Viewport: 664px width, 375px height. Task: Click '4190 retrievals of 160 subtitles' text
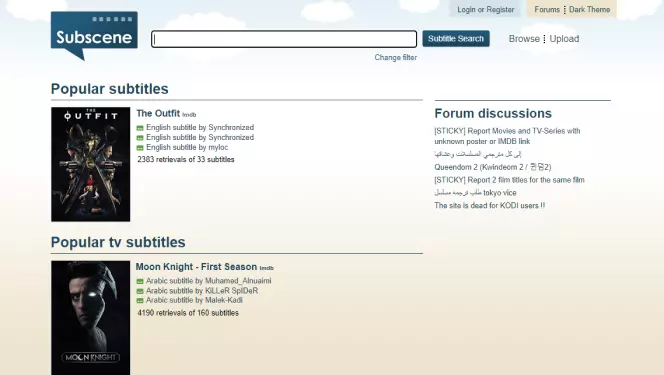pos(188,313)
